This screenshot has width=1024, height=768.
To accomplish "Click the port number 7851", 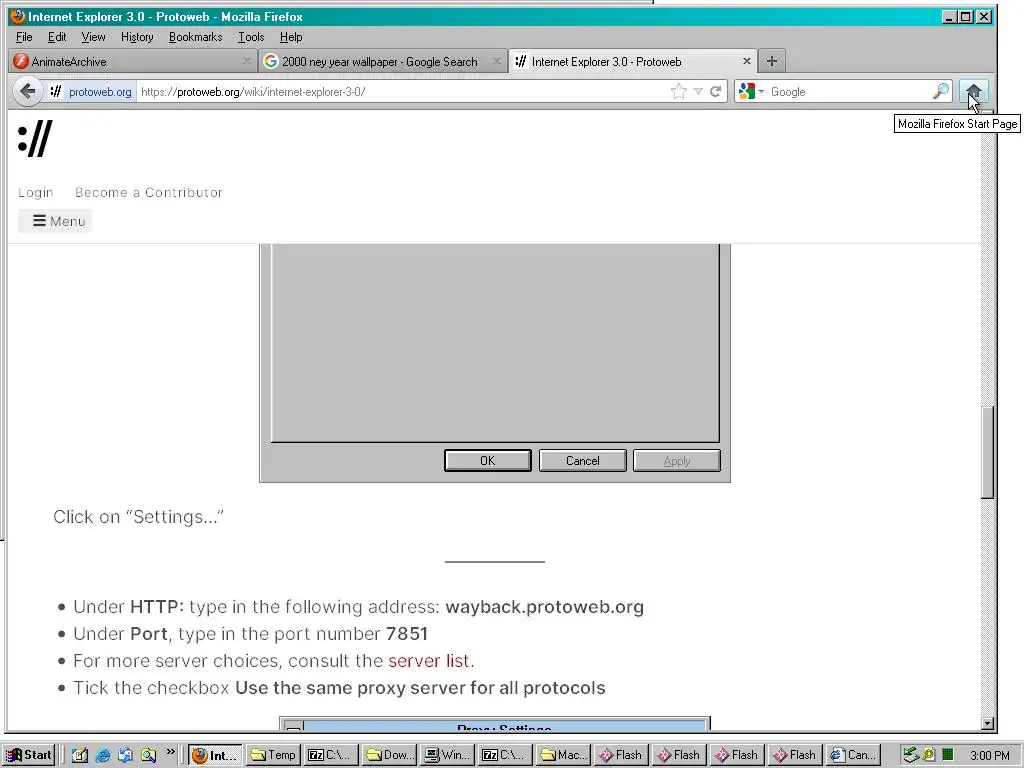I will (407, 633).
